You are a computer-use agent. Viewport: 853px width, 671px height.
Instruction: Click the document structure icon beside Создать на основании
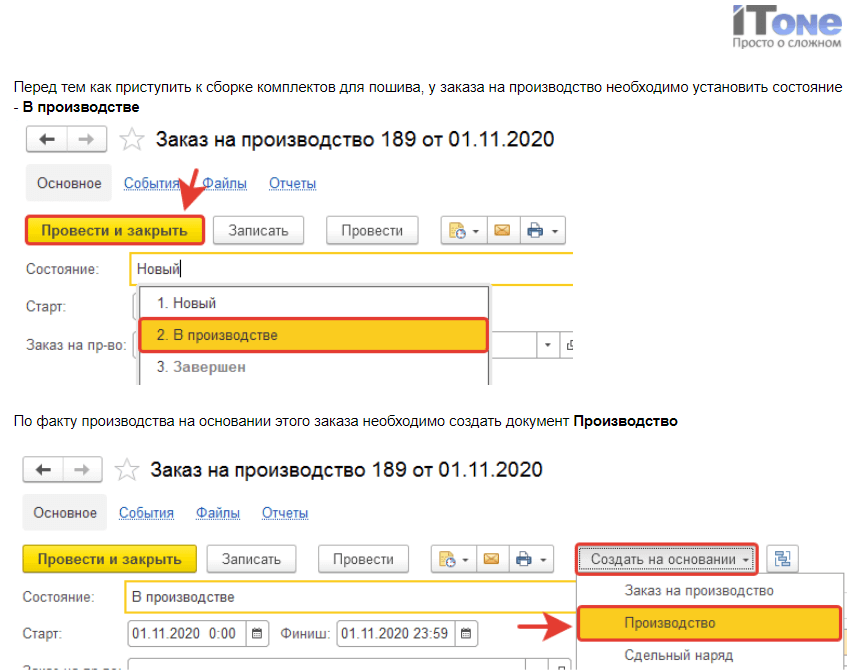782,560
